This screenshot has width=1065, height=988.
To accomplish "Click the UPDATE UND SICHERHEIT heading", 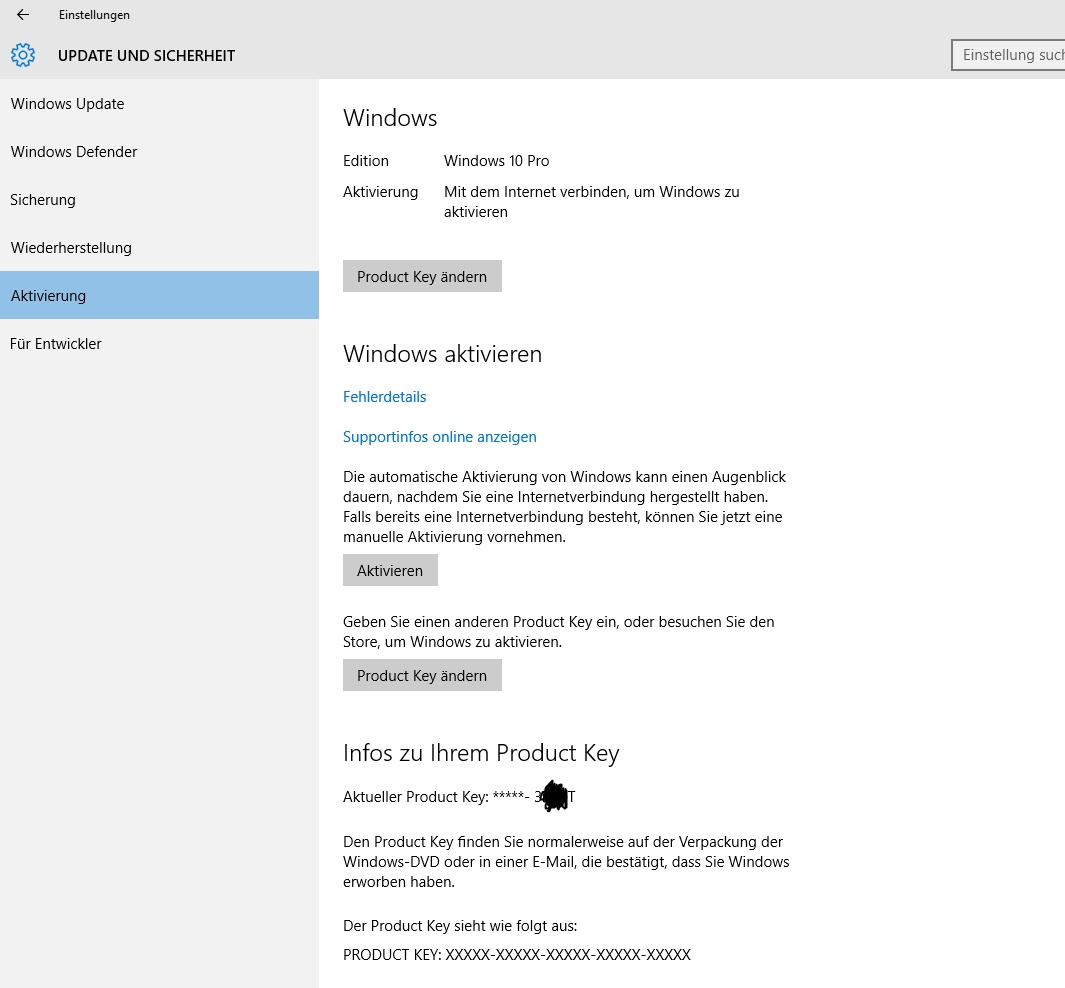I will coord(146,55).
